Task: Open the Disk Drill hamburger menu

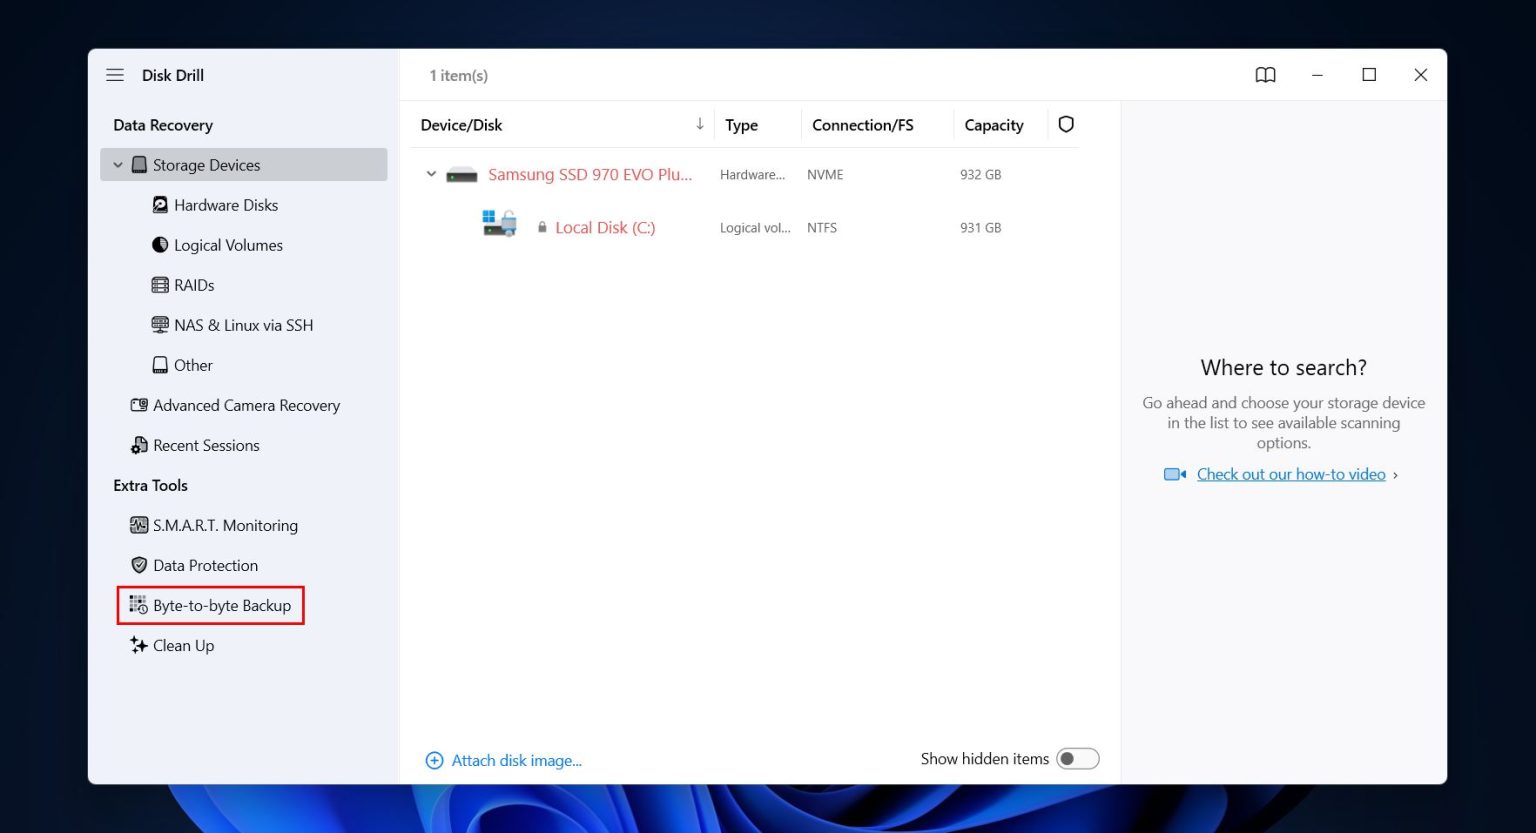Action: tap(115, 74)
